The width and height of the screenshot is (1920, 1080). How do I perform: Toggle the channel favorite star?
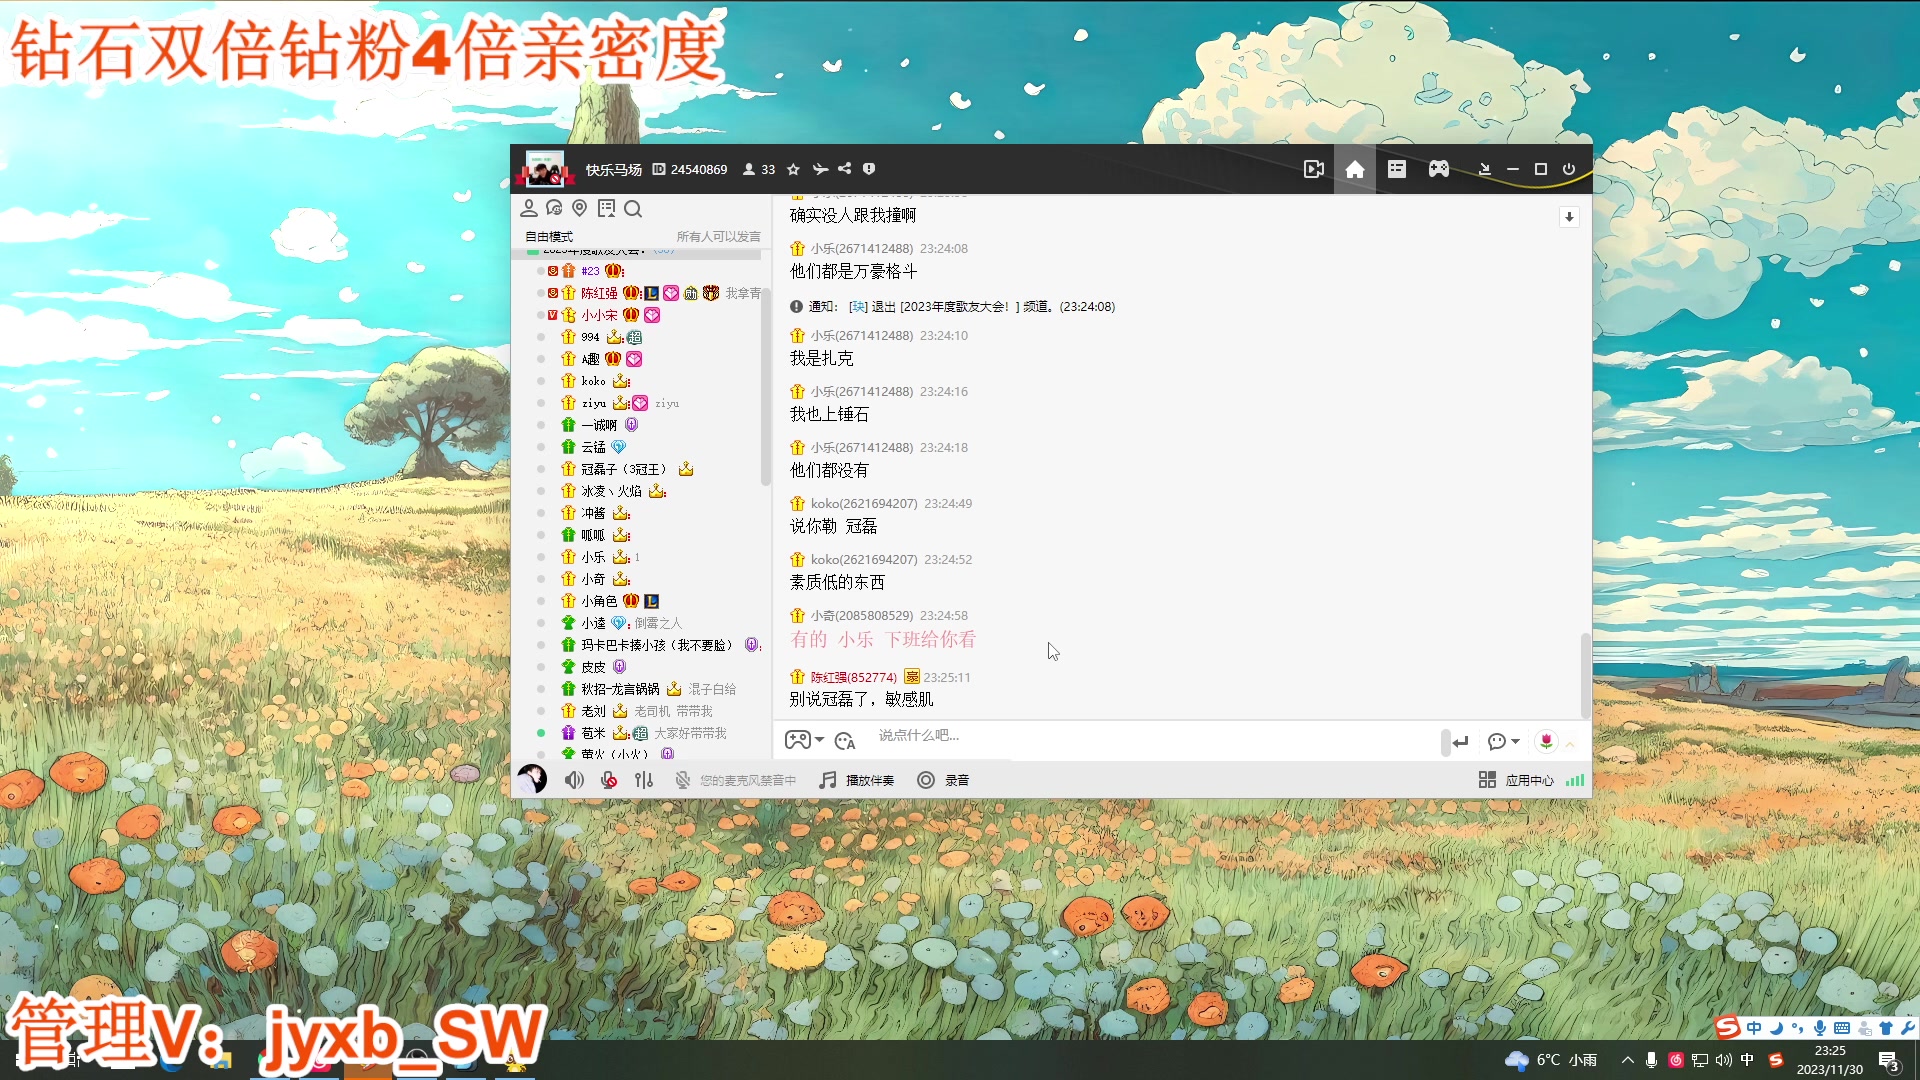point(792,169)
